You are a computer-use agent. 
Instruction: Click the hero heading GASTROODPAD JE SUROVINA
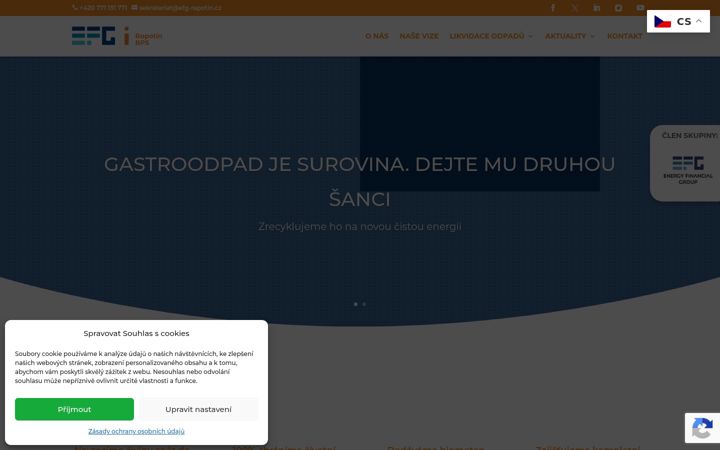pos(360,181)
